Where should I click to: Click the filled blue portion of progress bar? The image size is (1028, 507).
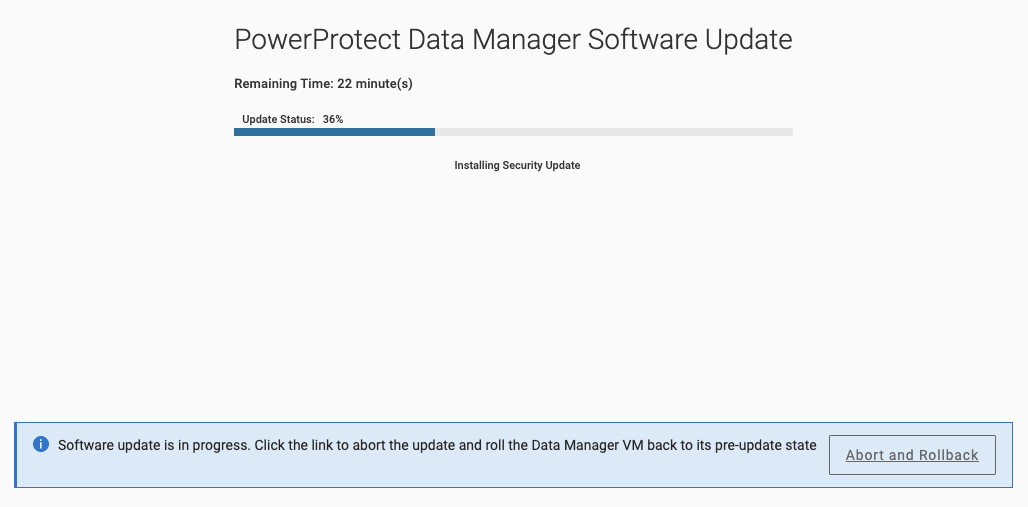tap(334, 132)
